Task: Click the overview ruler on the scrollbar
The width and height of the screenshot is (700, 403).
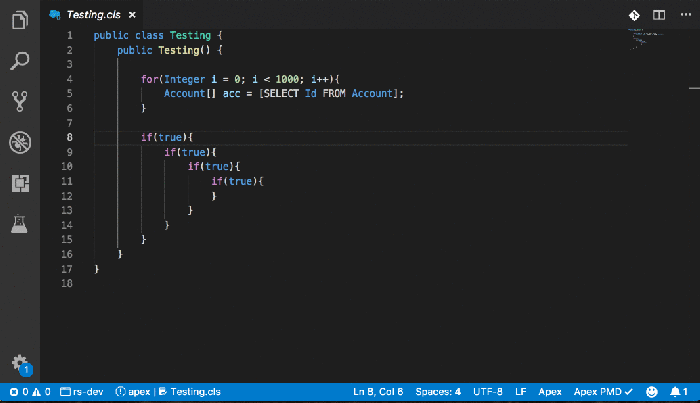Action: 694,88
